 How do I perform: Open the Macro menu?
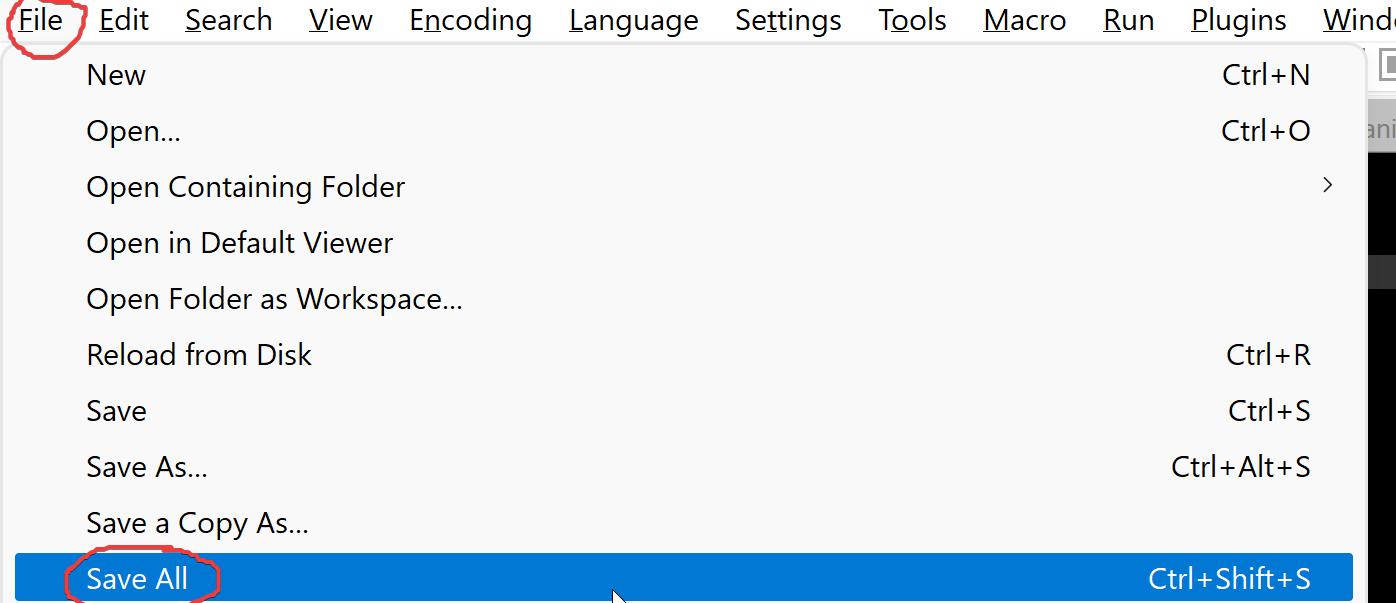point(1025,20)
